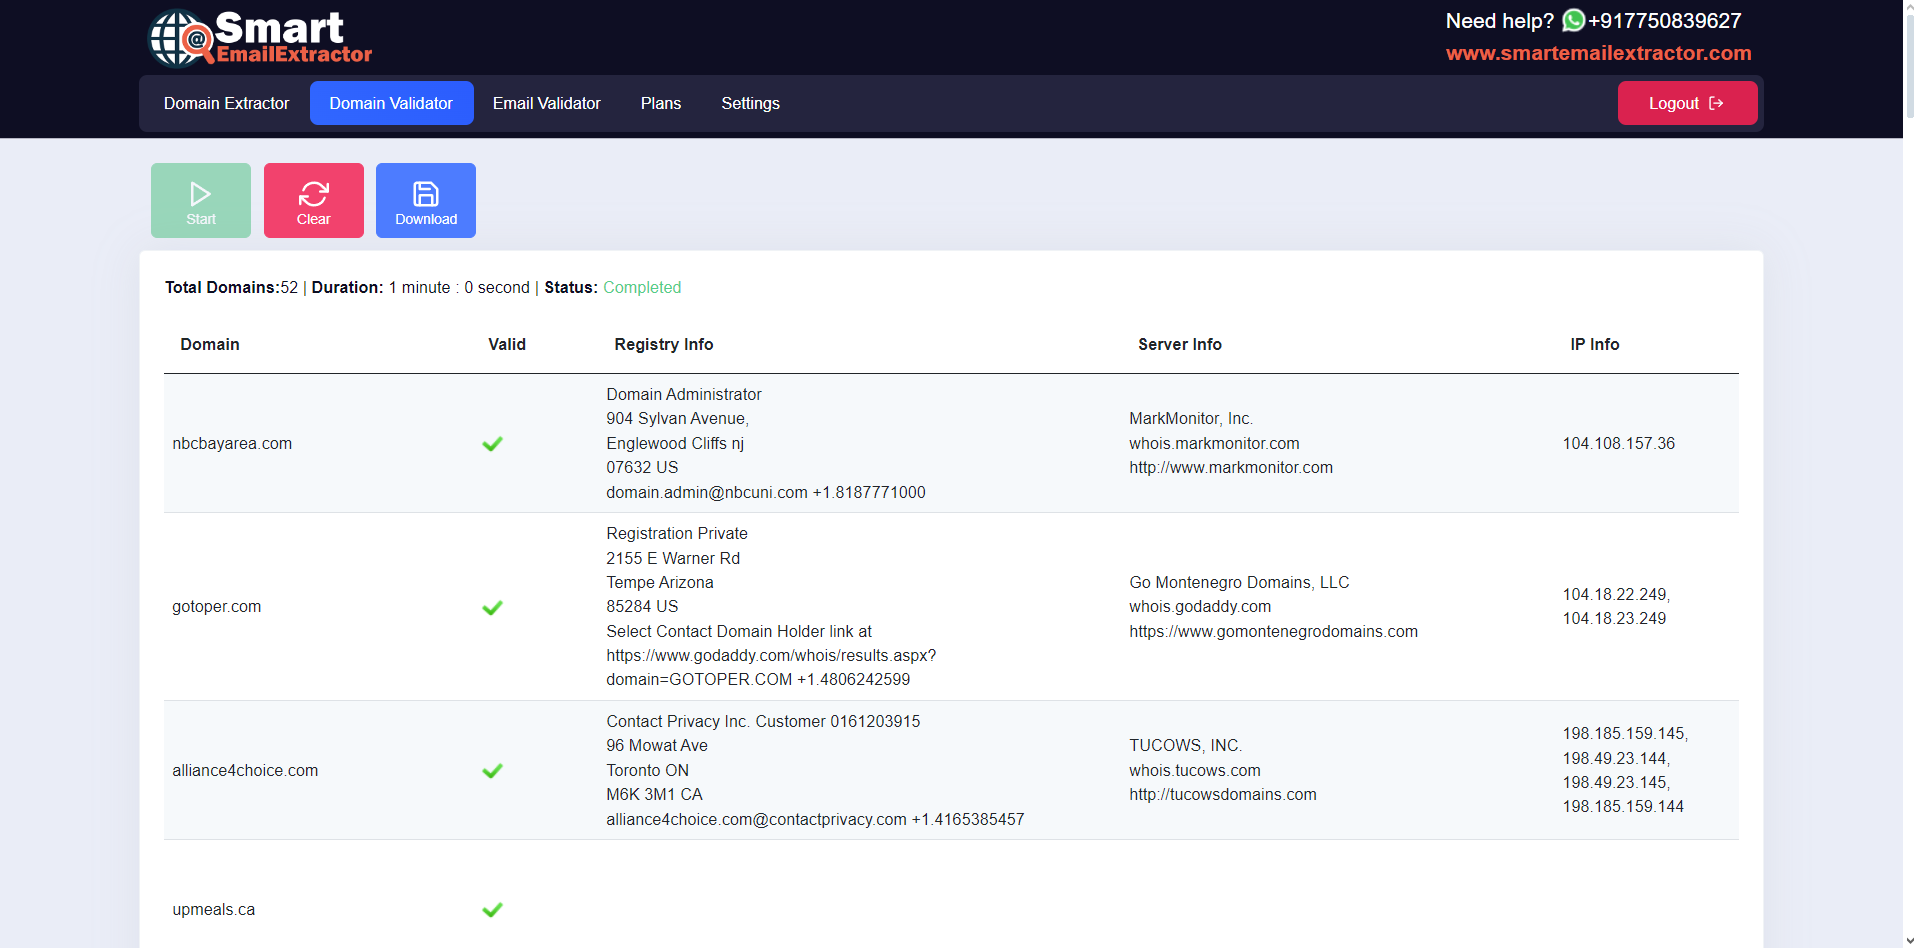Open the Plans menu item
This screenshot has height=948, width=1918.
click(660, 103)
